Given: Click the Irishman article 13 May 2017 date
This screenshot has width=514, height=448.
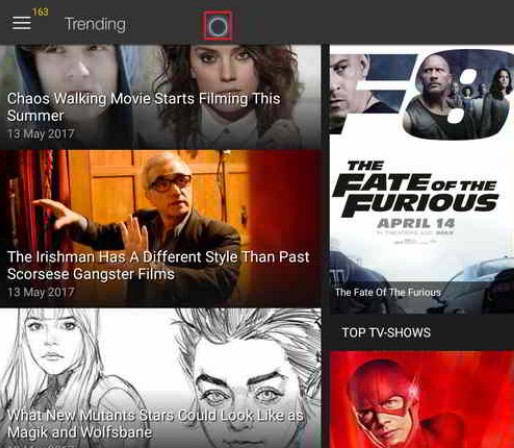Looking at the screenshot, I should [40, 292].
